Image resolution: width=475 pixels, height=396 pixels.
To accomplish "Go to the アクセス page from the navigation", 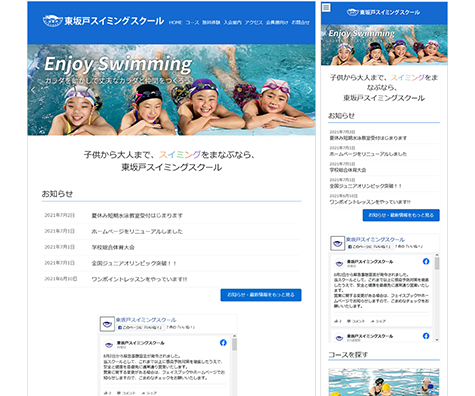I will pyautogui.click(x=254, y=23).
